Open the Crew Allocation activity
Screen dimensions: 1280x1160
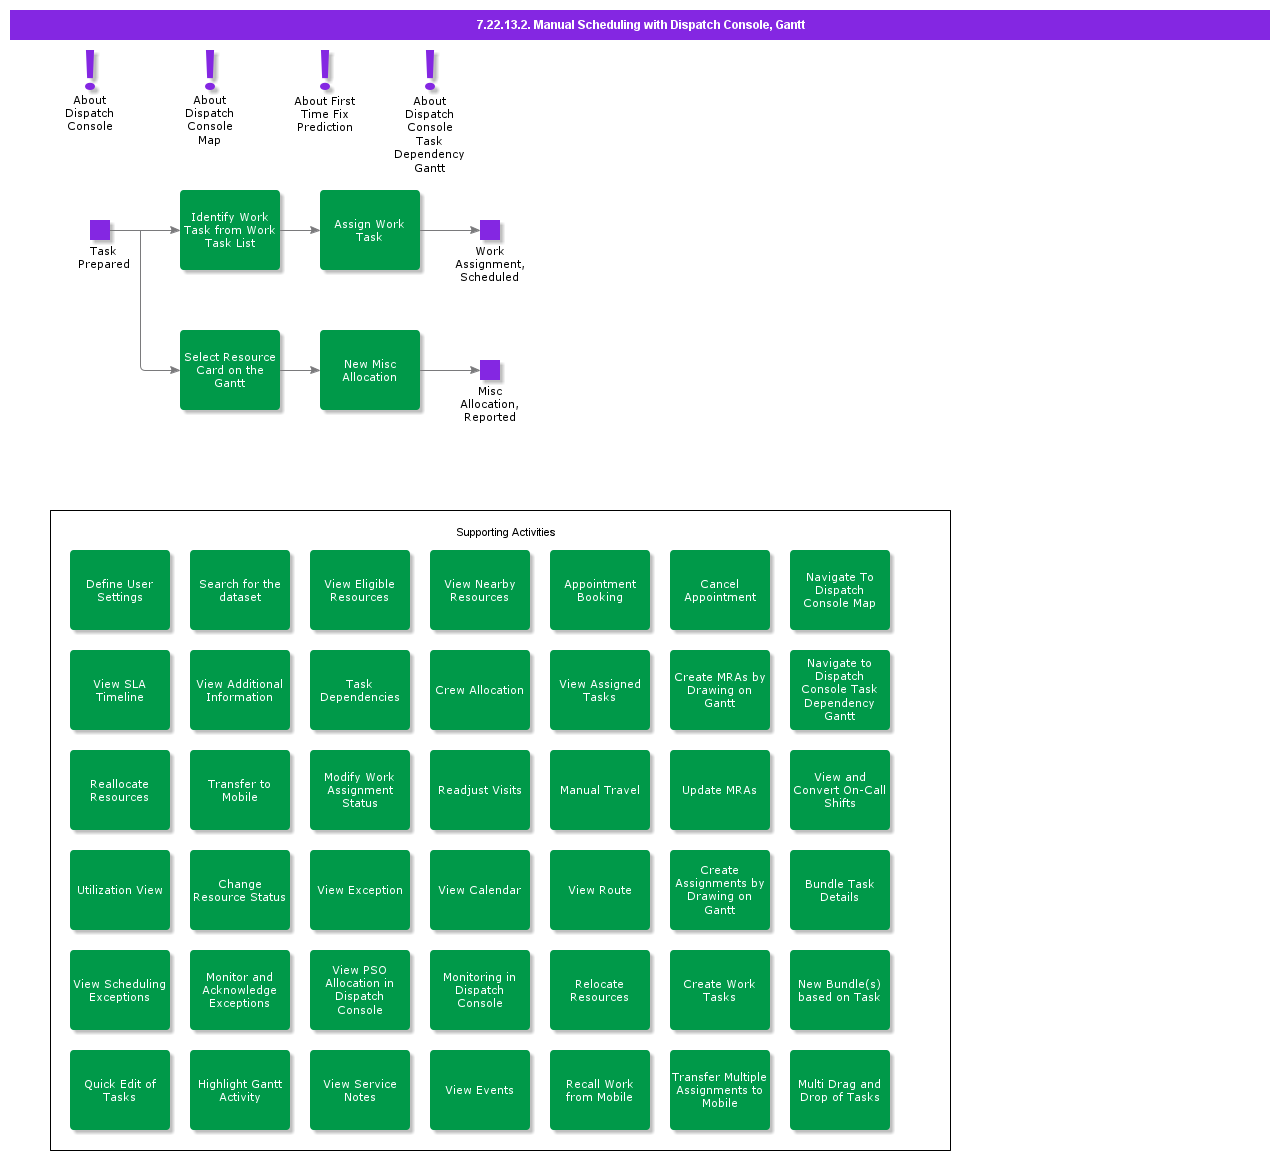[480, 690]
